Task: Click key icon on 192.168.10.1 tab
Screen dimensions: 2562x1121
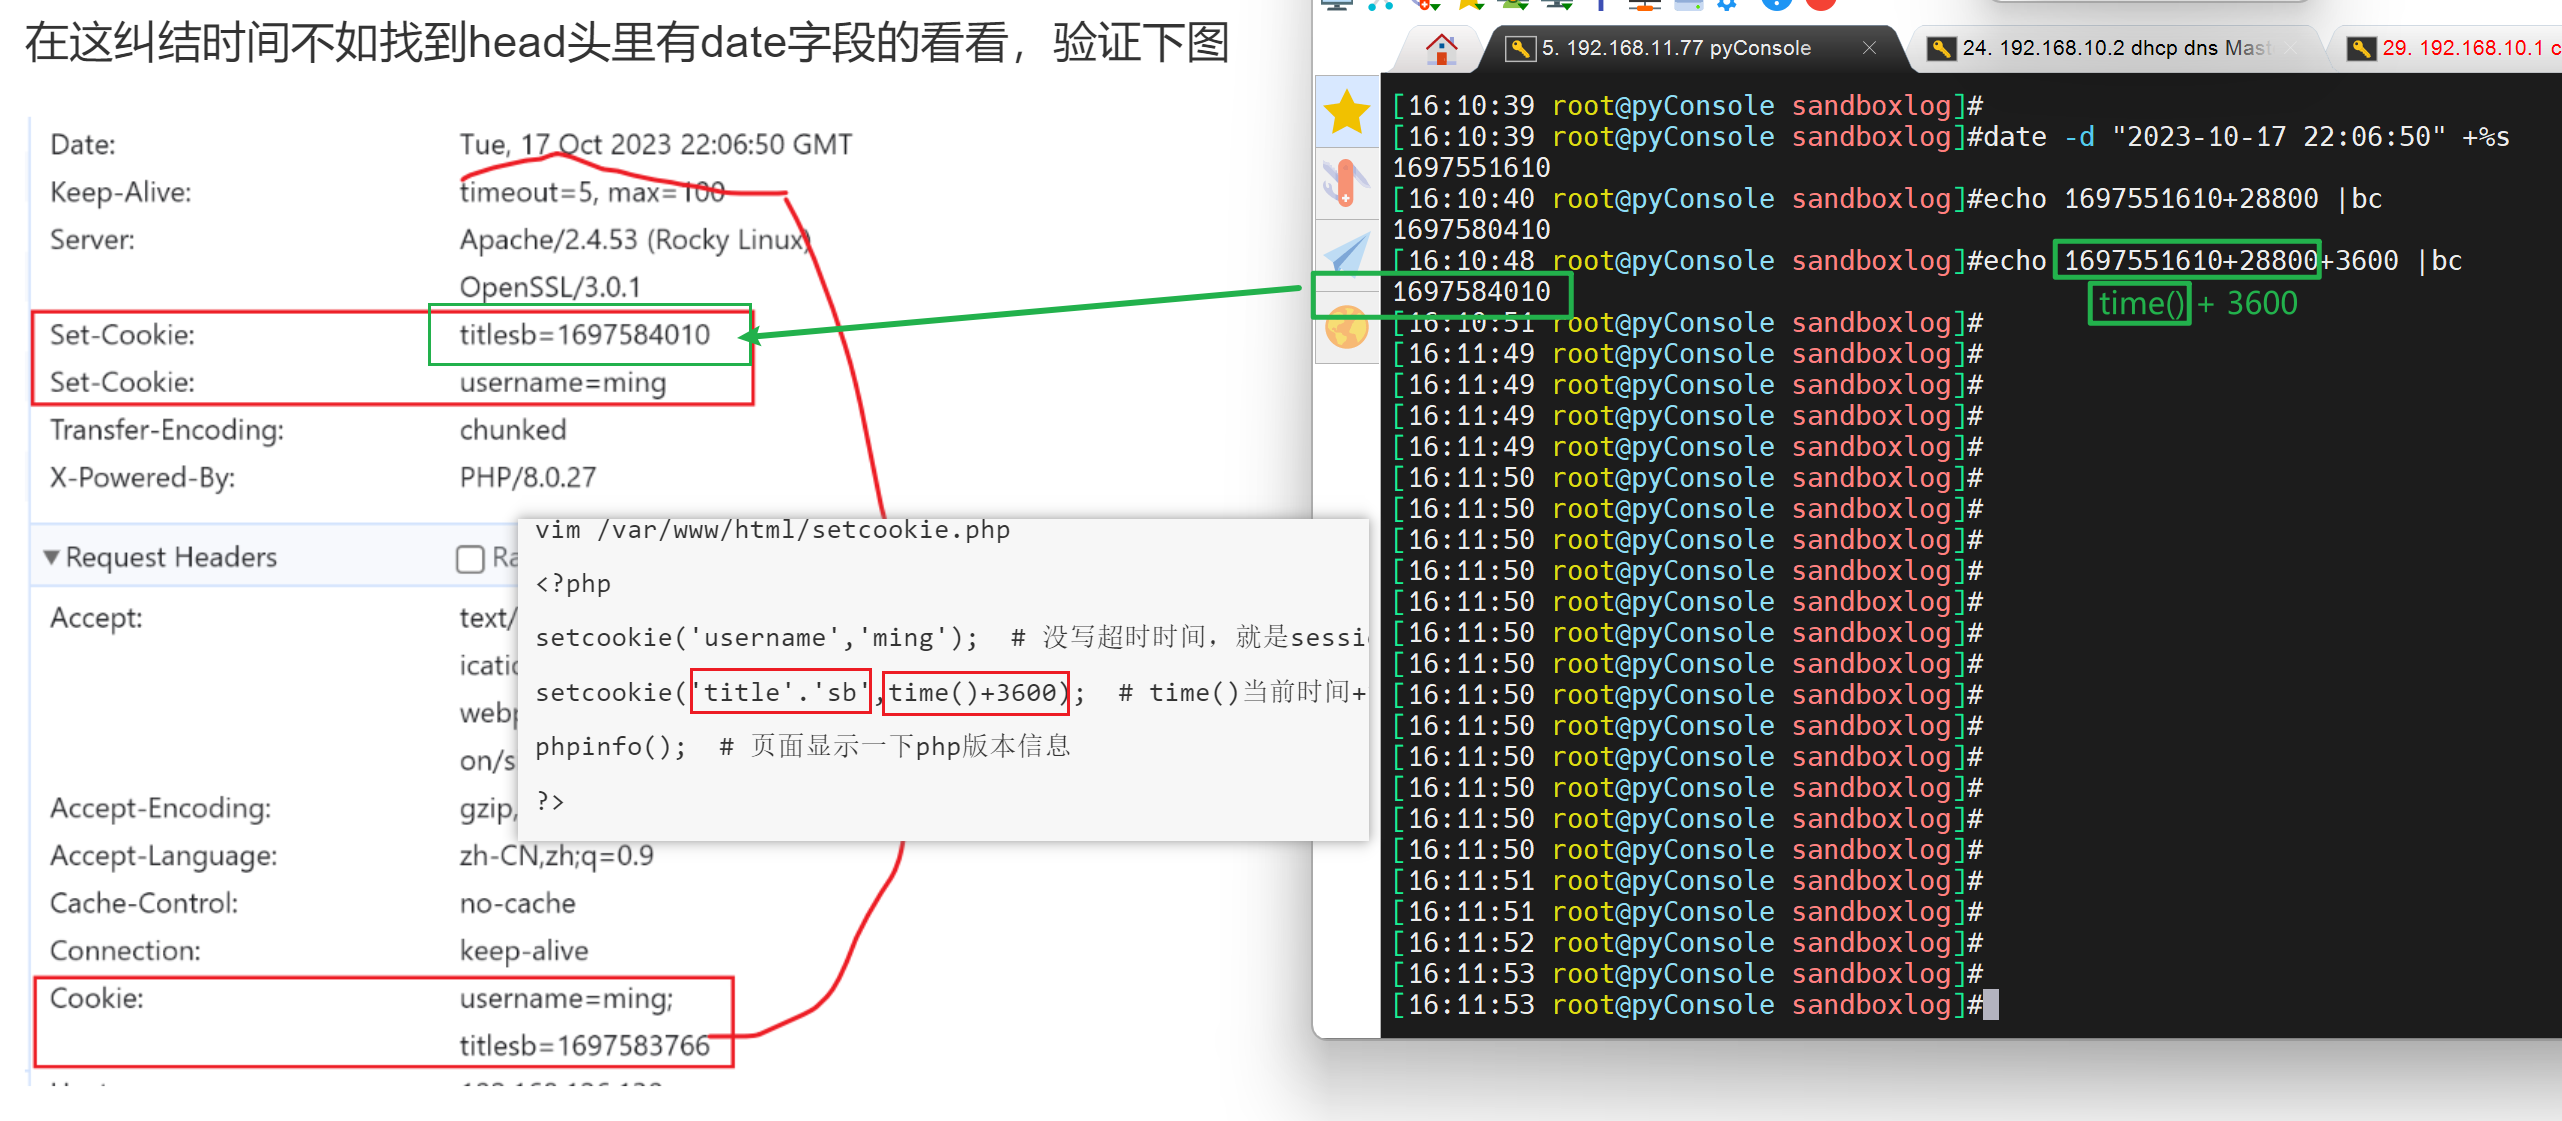Action: [2361, 48]
